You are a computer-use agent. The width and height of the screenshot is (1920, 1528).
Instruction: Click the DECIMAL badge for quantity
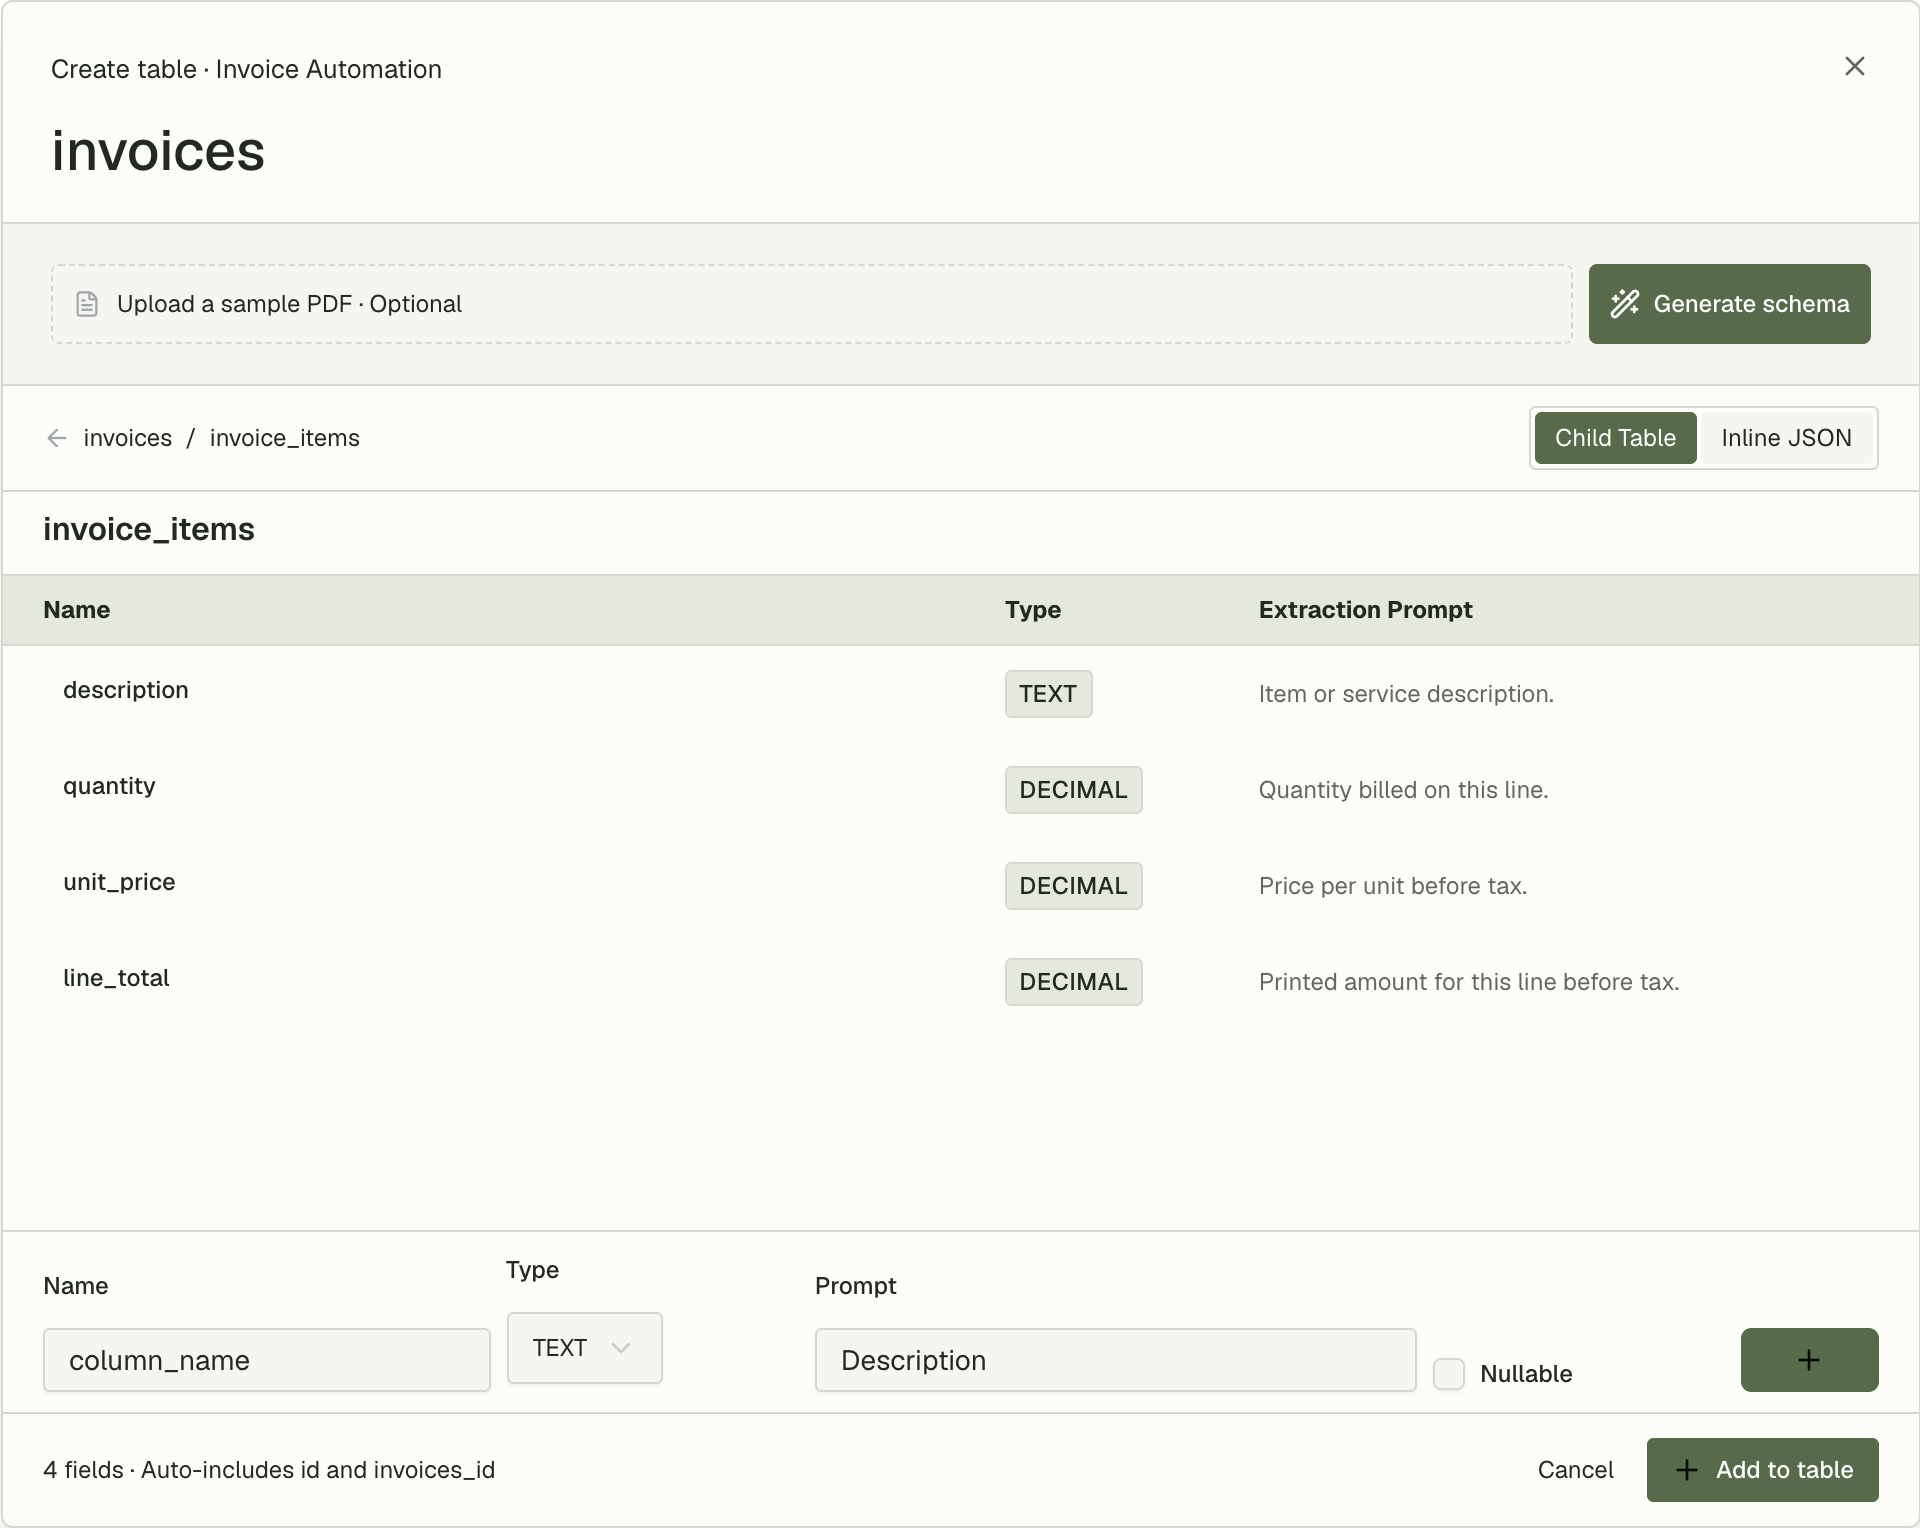pyautogui.click(x=1073, y=790)
